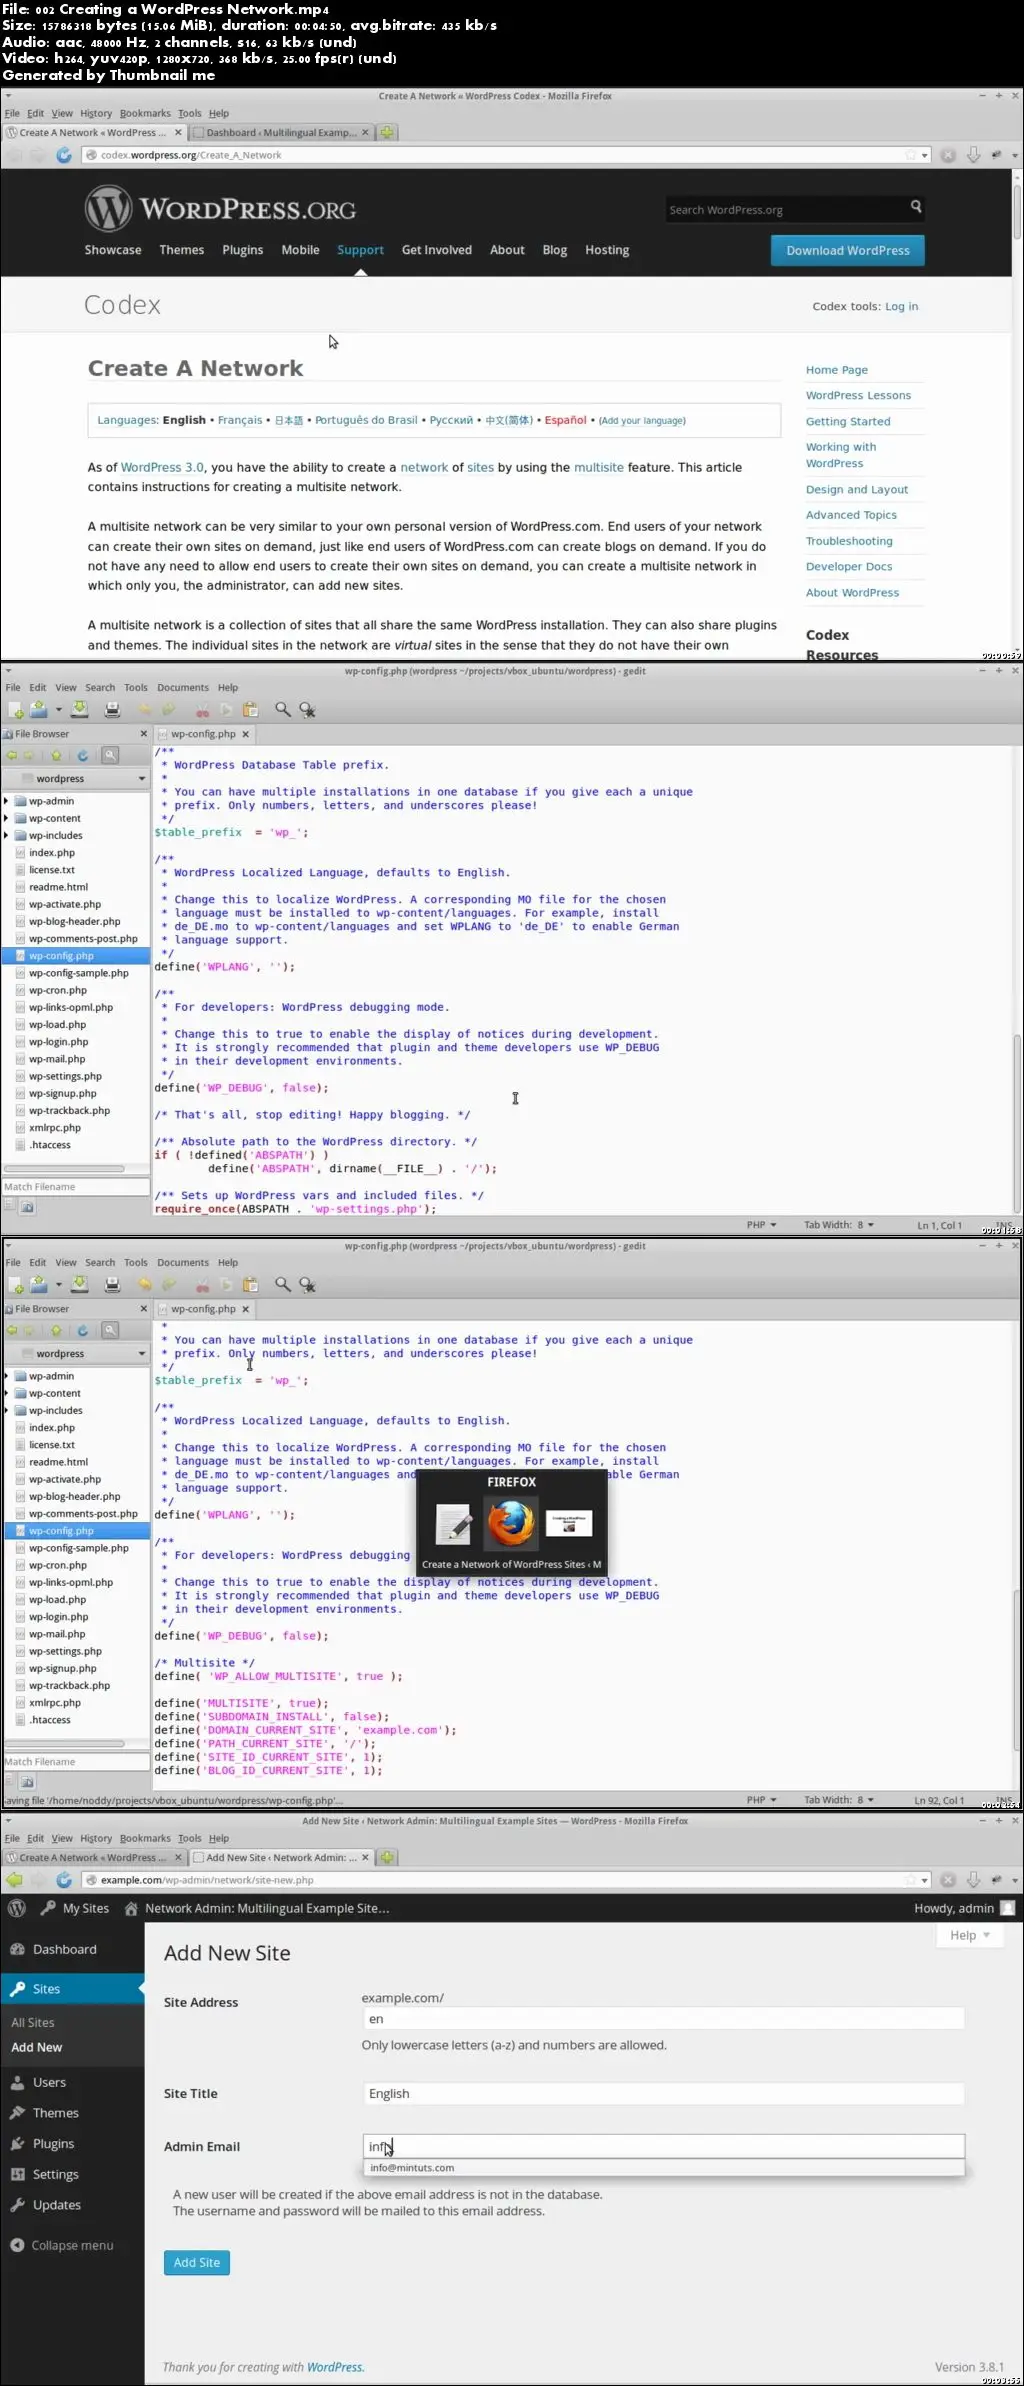The height and width of the screenshot is (2386, 1024).
Task: Select gedit icon in the FIREFOX app switcher
Action: tap(454, 1524)
